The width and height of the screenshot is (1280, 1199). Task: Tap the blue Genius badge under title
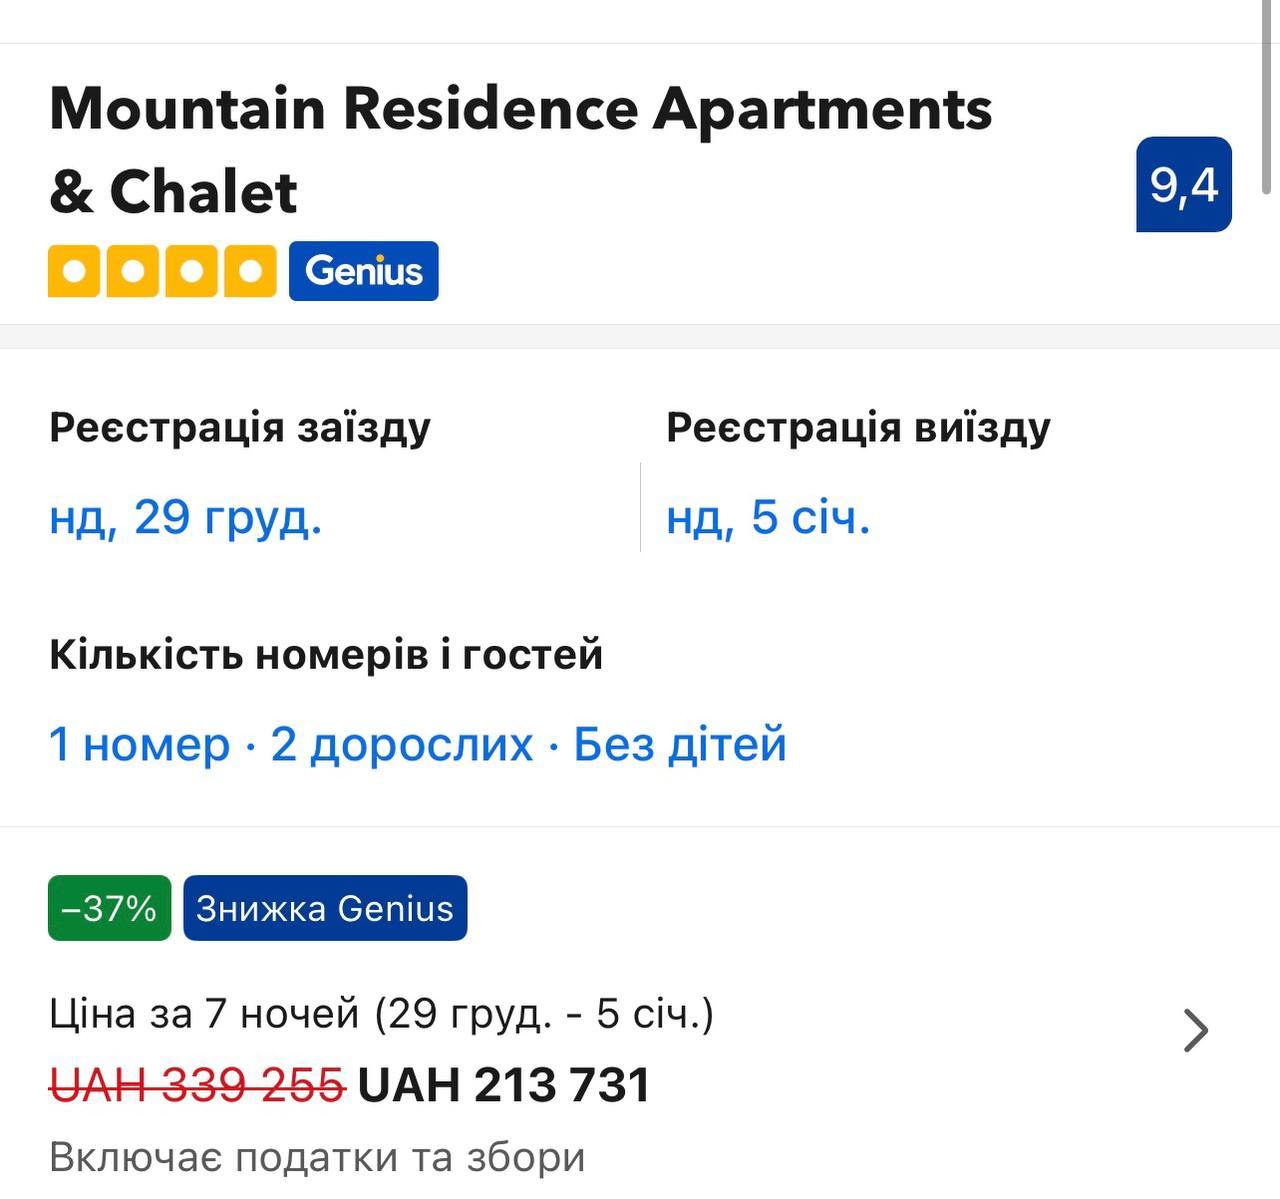click(x=363, y=271)
